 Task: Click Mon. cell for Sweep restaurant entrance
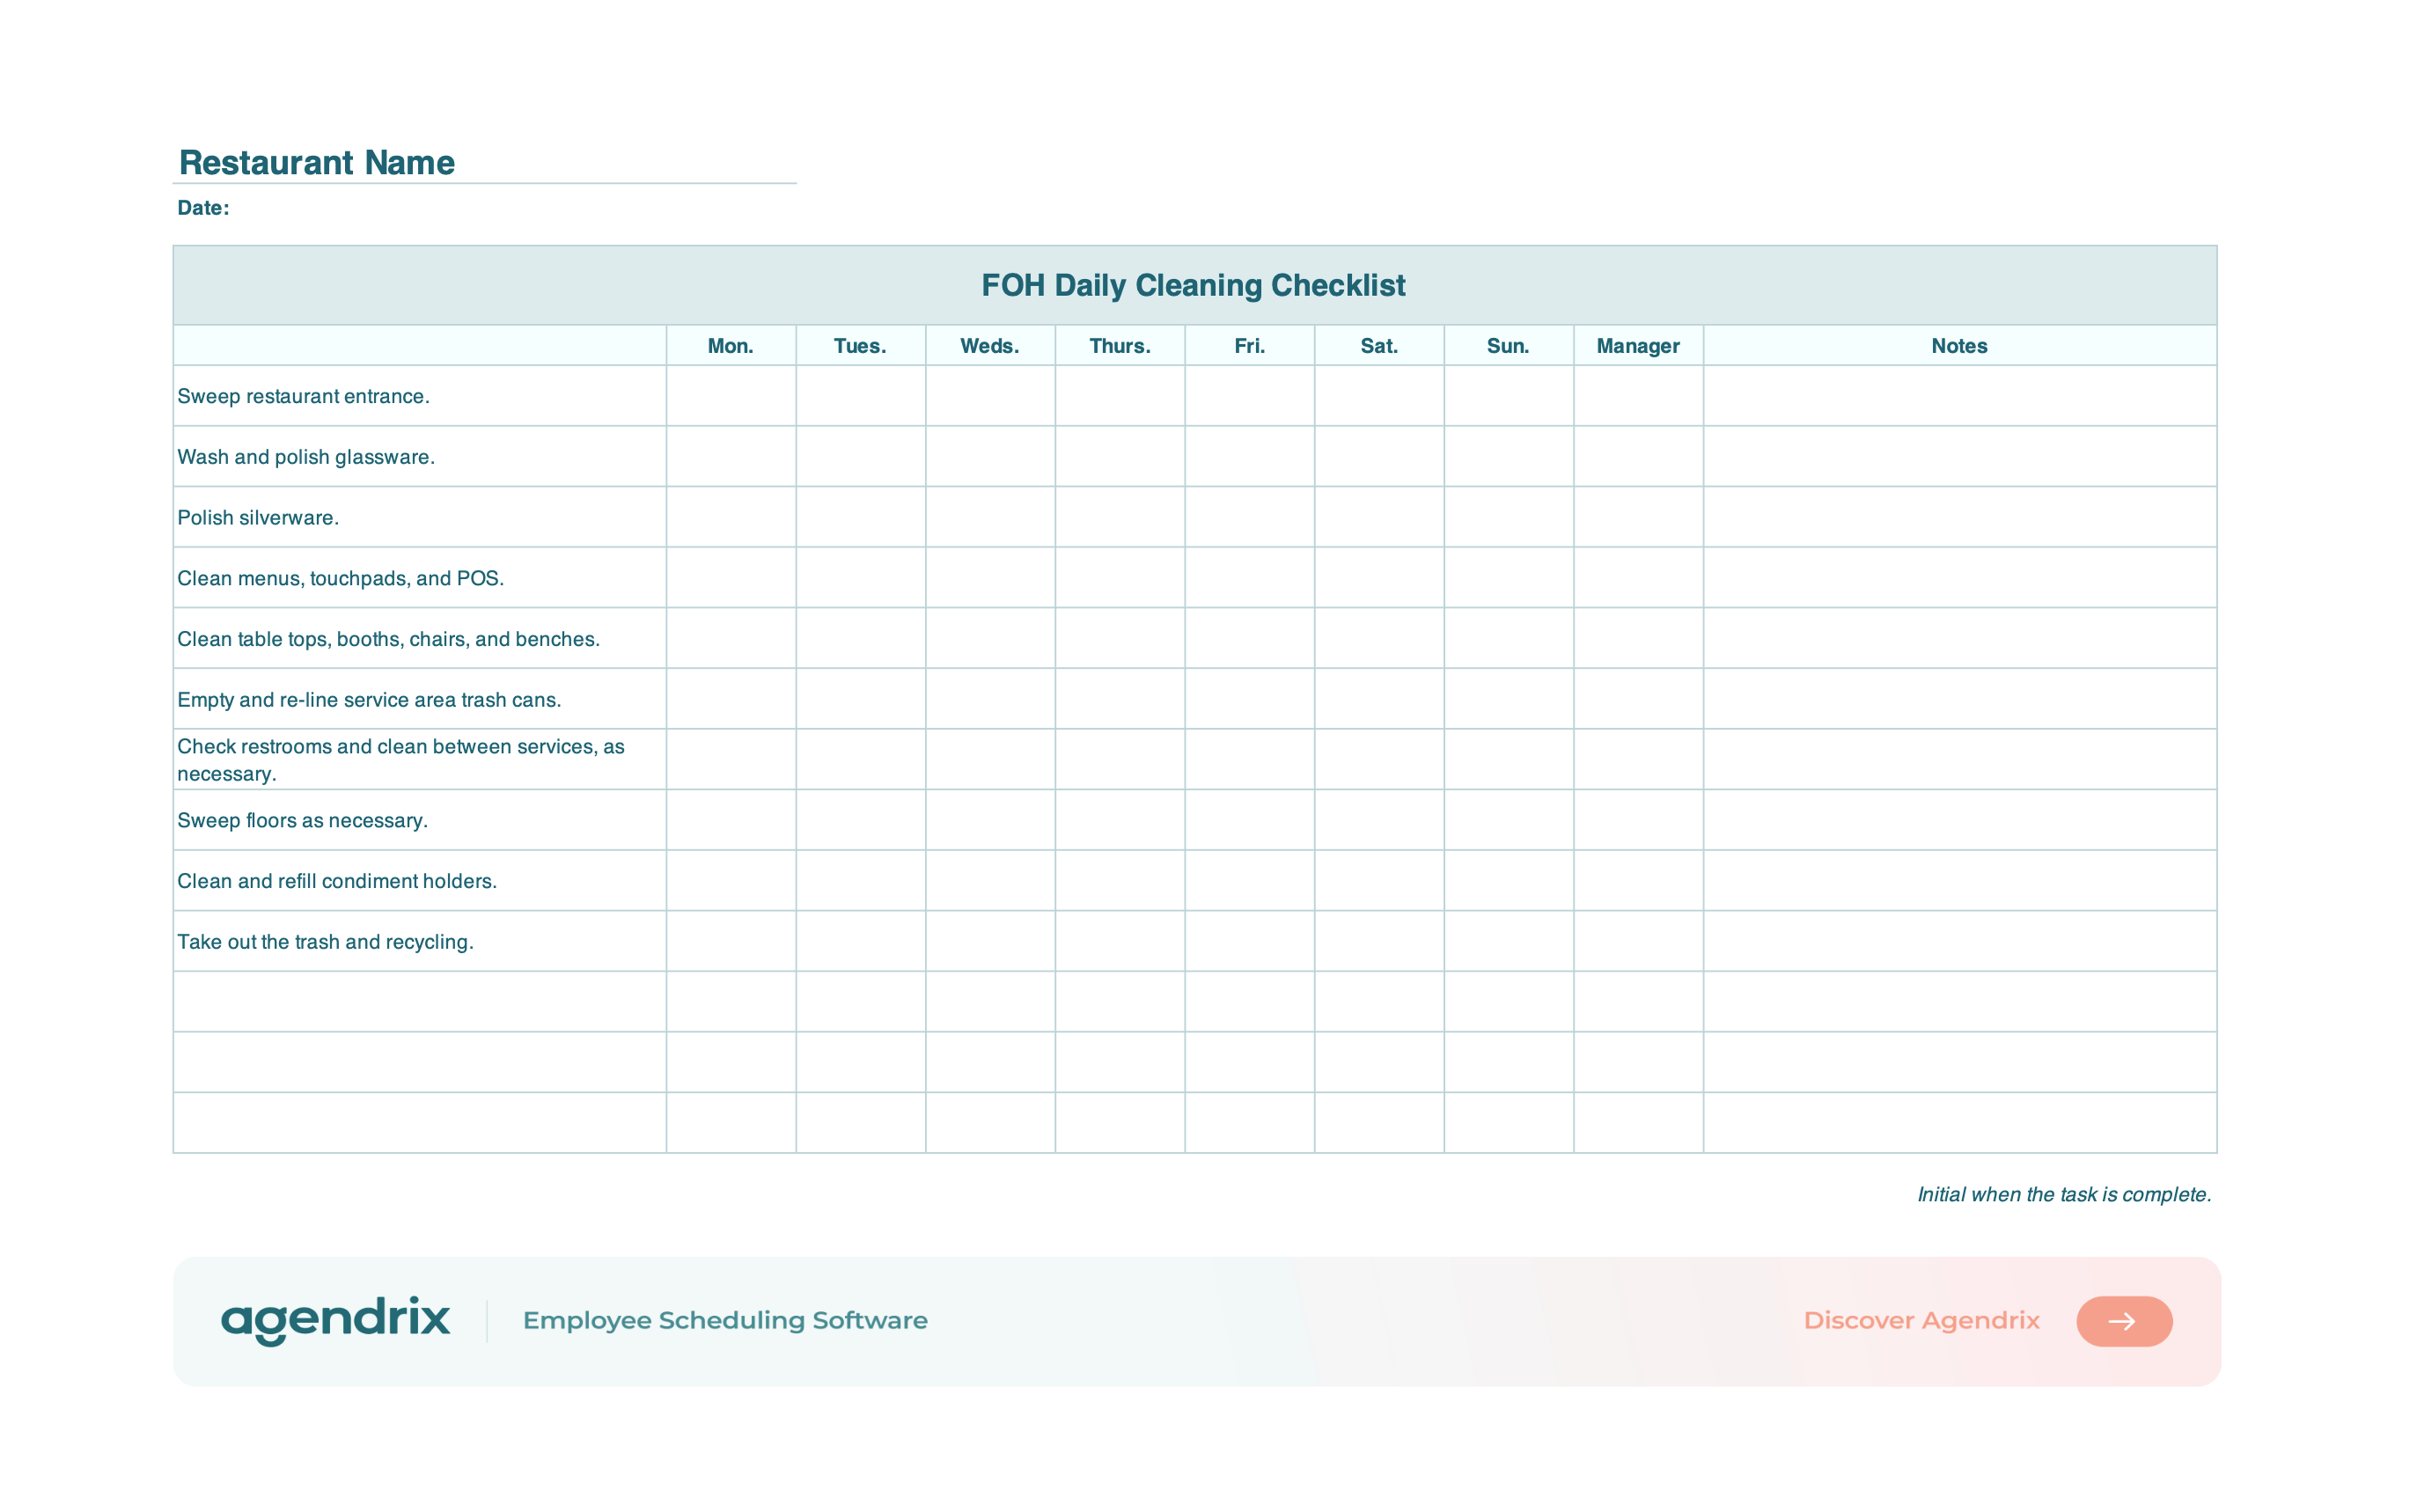731,396
